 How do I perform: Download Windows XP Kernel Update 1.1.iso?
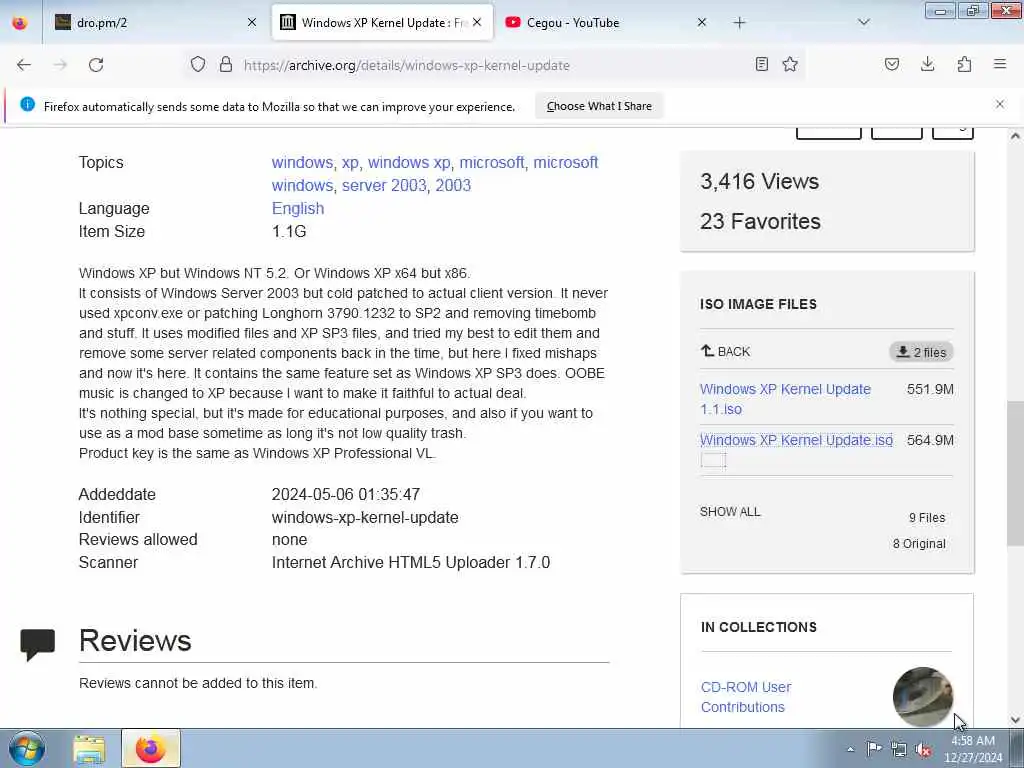(x=785, y=399)
